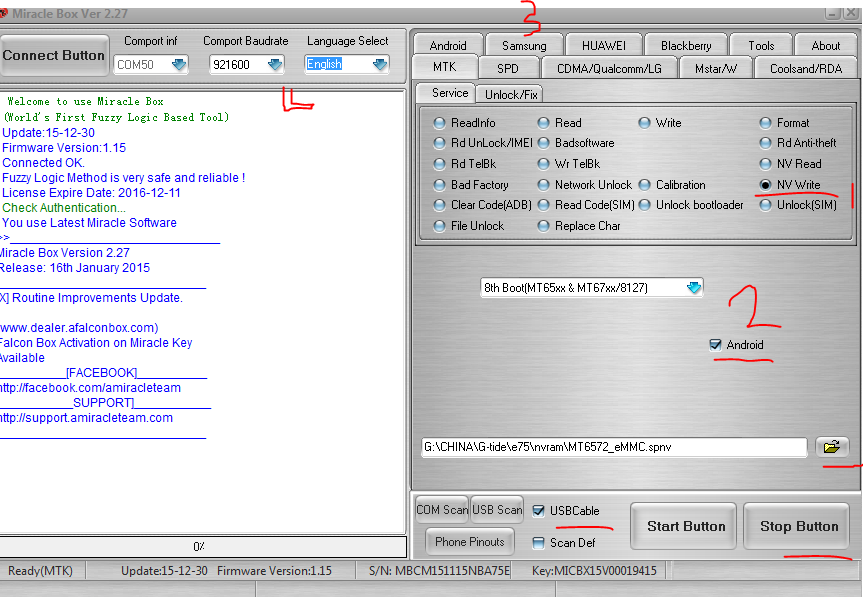863x597 pixels.
Task: Toggle the Android checkbox
Action: point(715,345)
